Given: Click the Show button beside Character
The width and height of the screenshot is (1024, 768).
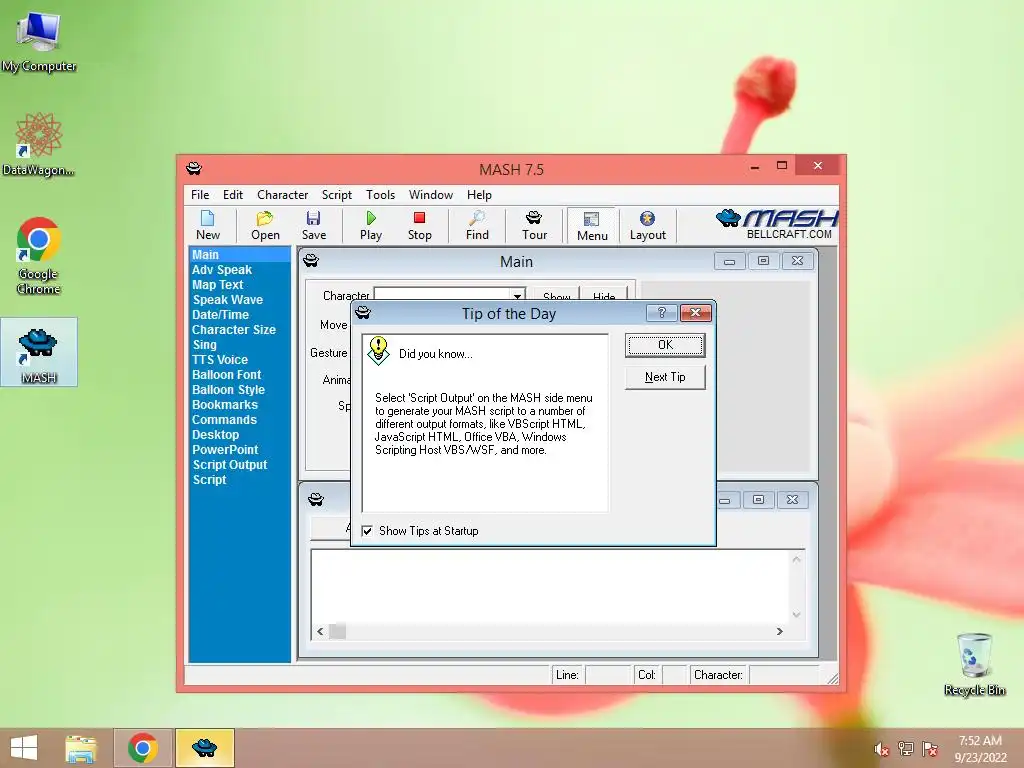Looking at the screenshot, I should tap(556, 296).
